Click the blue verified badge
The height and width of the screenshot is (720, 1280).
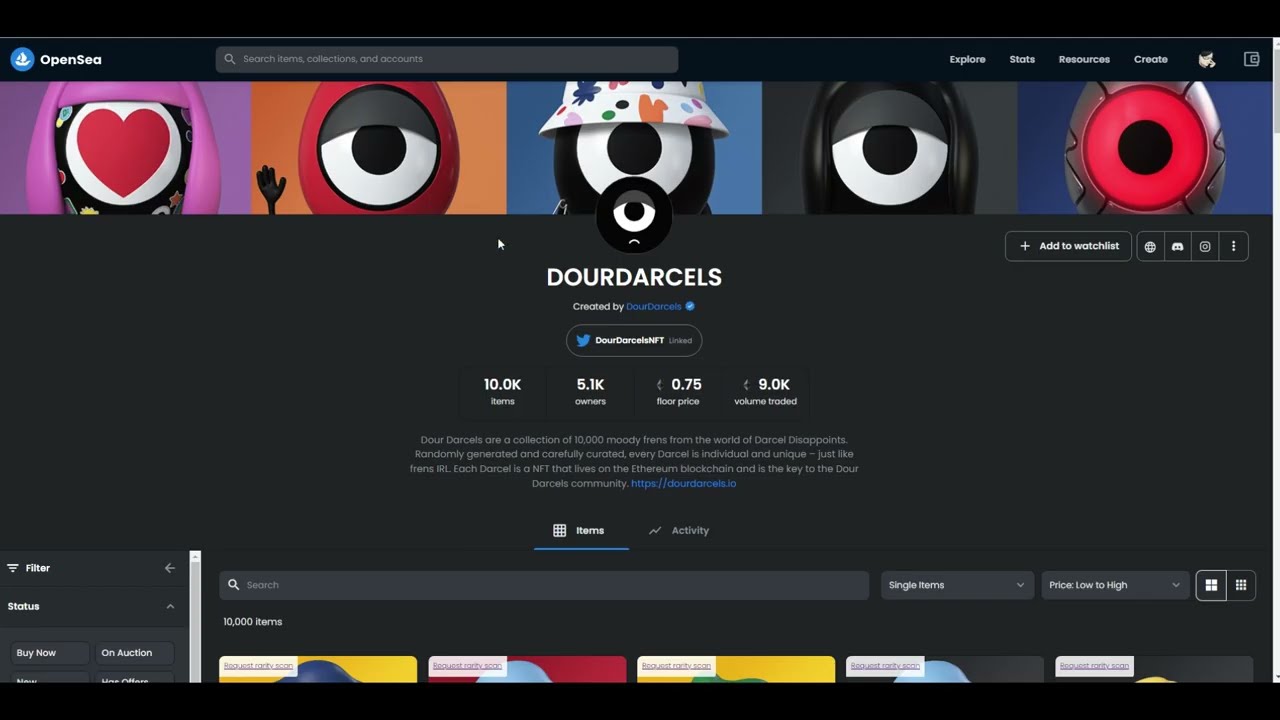coord(690,306)
